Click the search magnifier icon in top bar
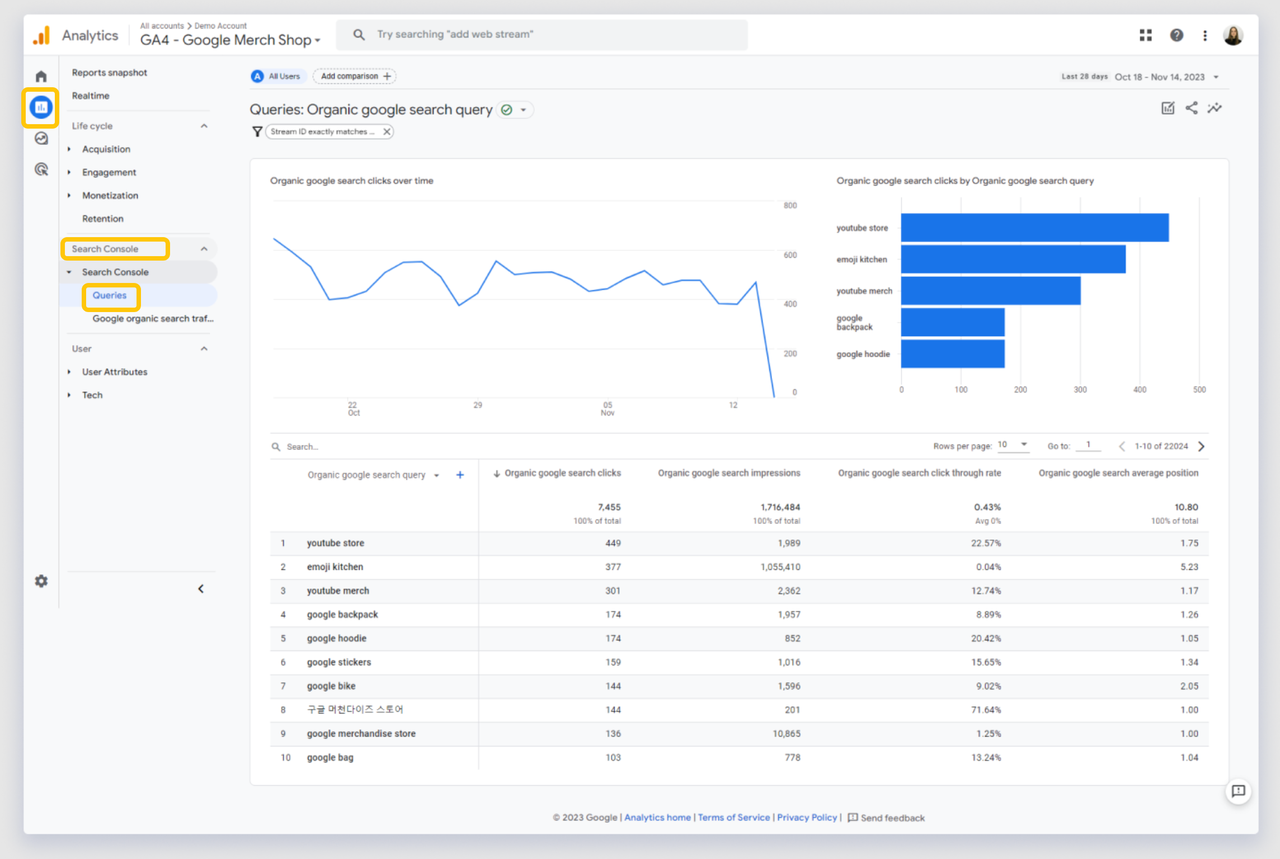Screen dimensions: 1280x859 [x=359, y=35]
